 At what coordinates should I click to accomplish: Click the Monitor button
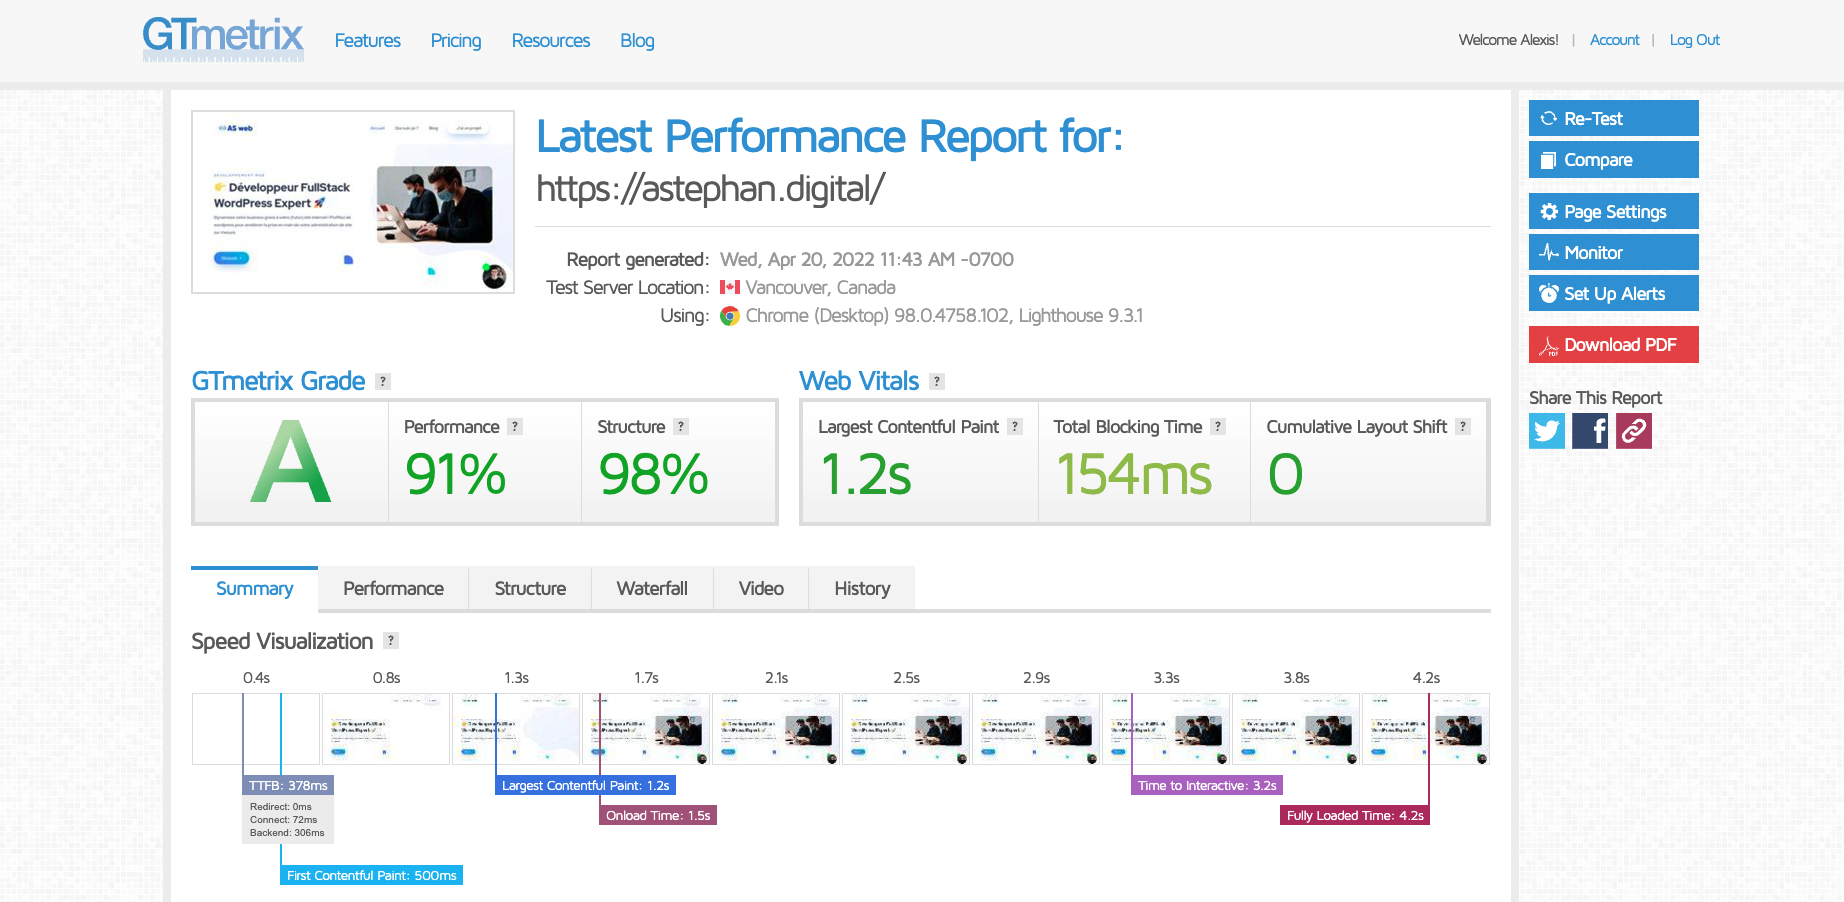1614,252
